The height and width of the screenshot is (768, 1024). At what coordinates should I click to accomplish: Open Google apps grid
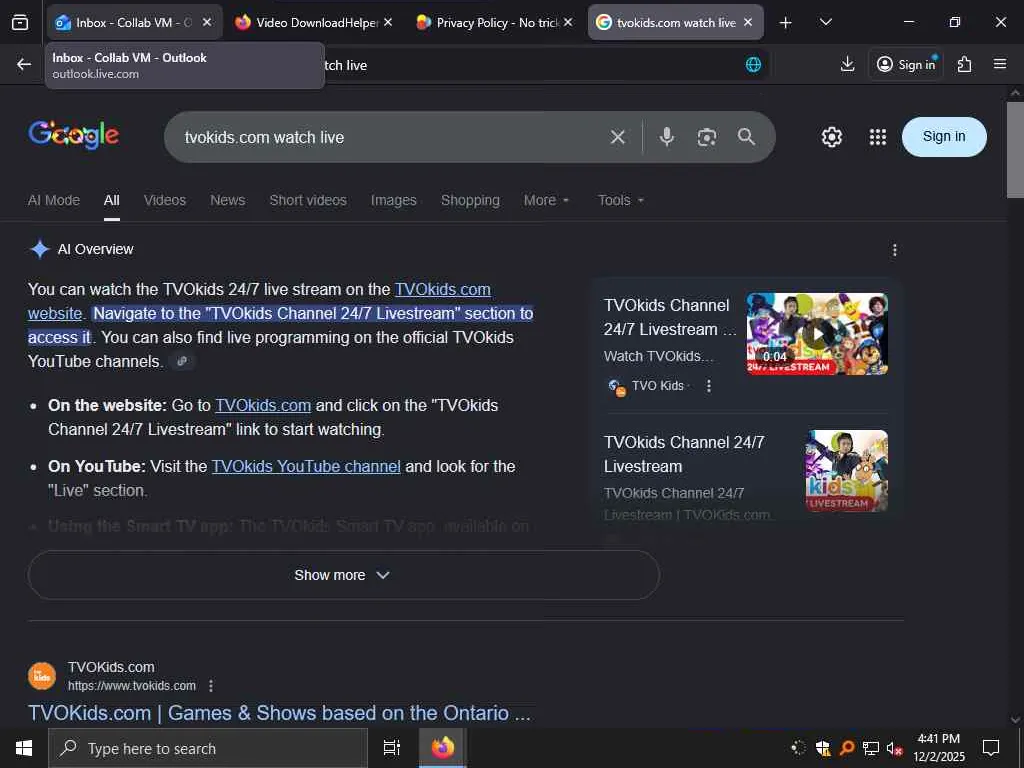coord(878,137)
